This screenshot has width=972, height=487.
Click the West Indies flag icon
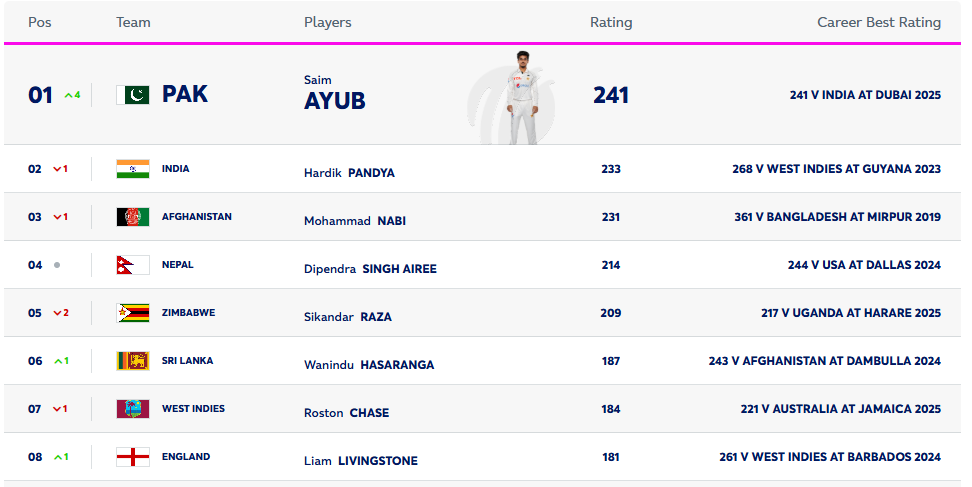[x=132, y=409]
